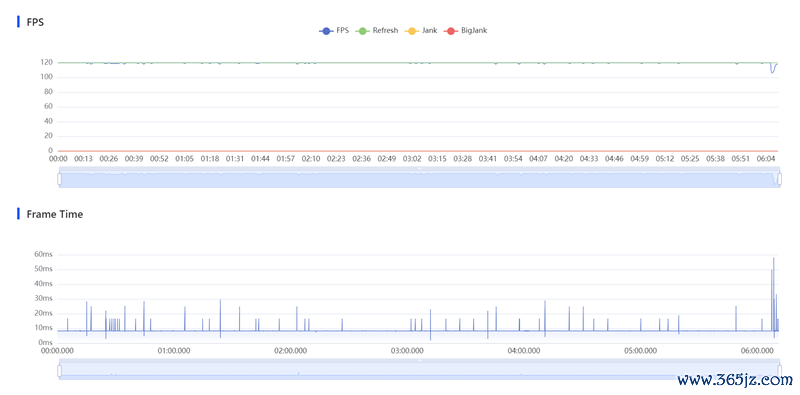Click the top grip of FPS zoom bar

coord(419,168)
